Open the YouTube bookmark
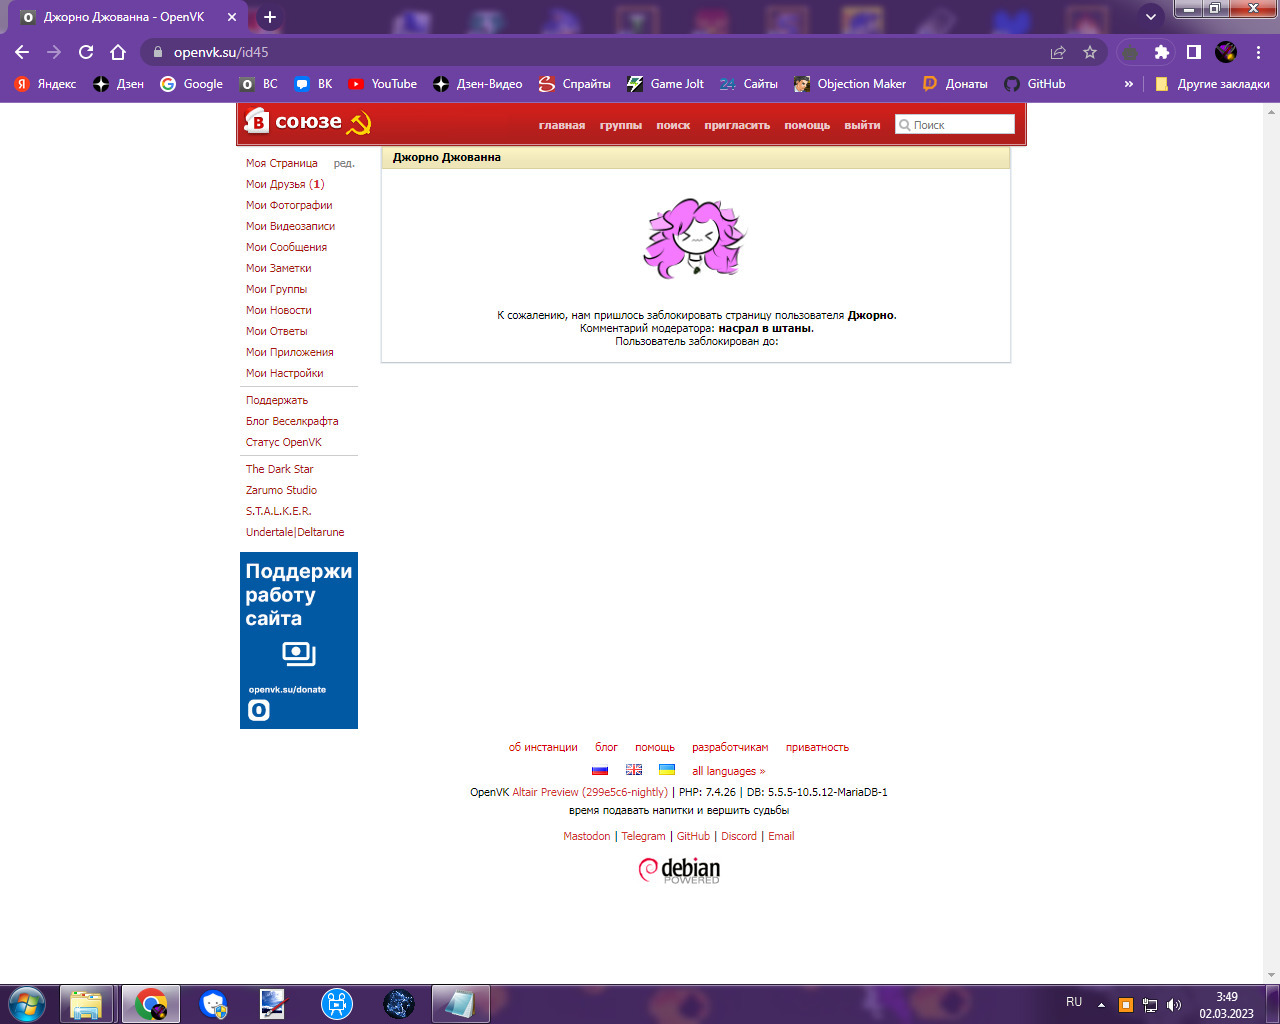This screenshot has height=1024, width=1280. pyautogui.click(x=382, y=84)
